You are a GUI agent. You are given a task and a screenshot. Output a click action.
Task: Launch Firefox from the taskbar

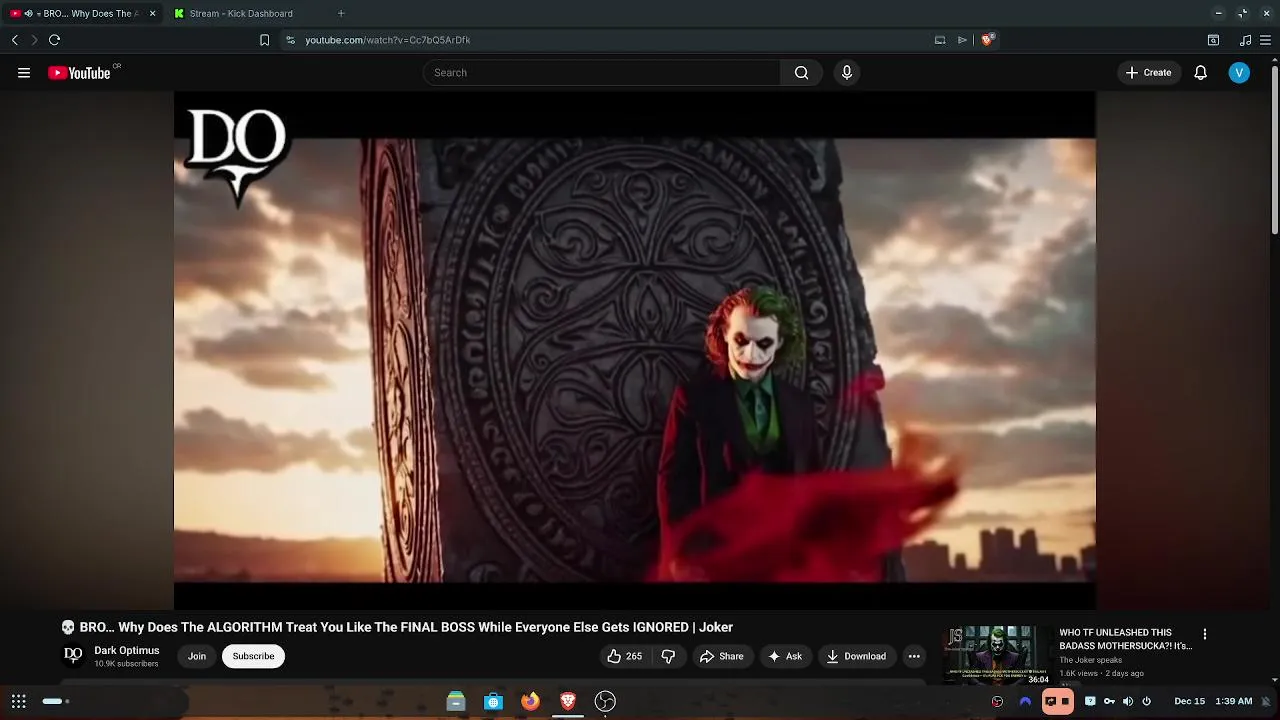tap(530, 702)
